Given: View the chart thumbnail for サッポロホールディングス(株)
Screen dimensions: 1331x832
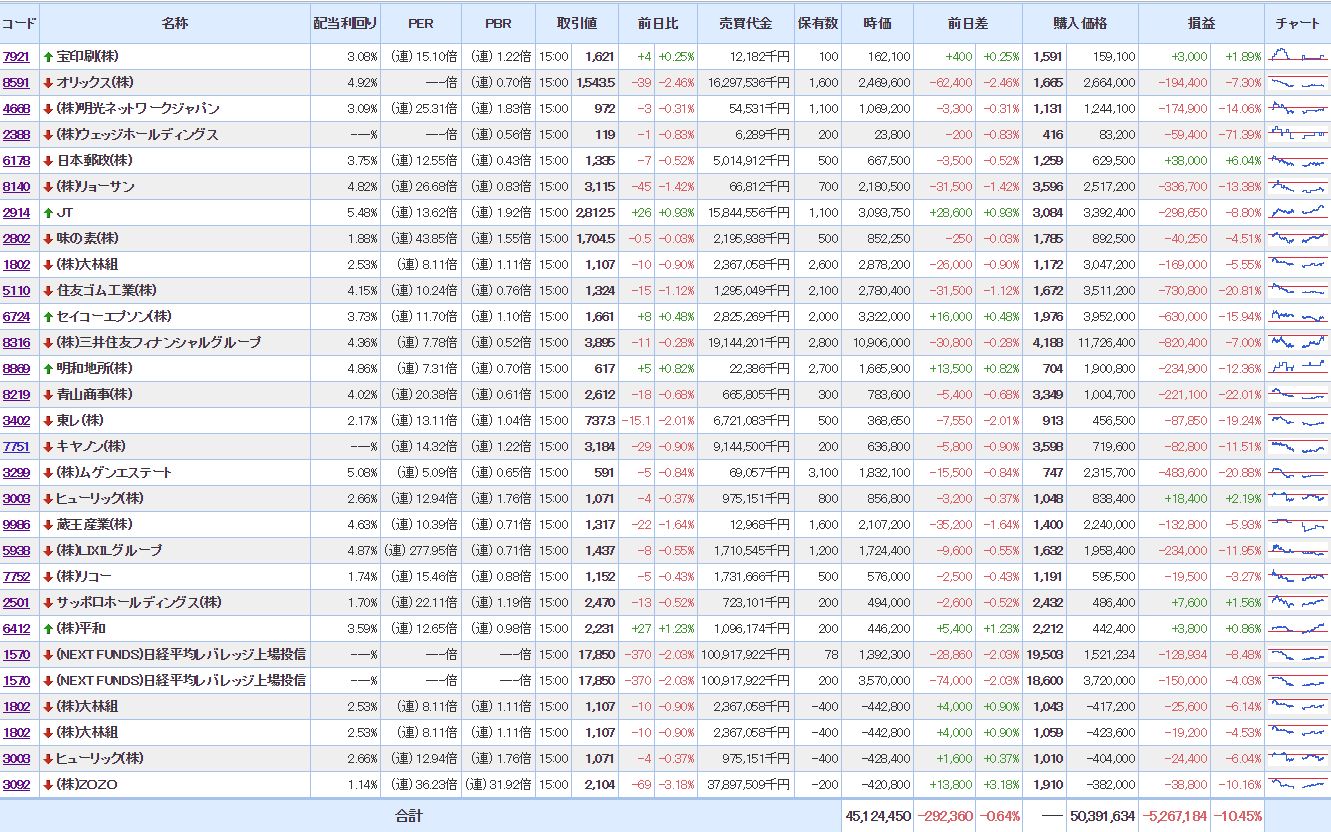Looking at the screenshot, I should [1297, 603].
